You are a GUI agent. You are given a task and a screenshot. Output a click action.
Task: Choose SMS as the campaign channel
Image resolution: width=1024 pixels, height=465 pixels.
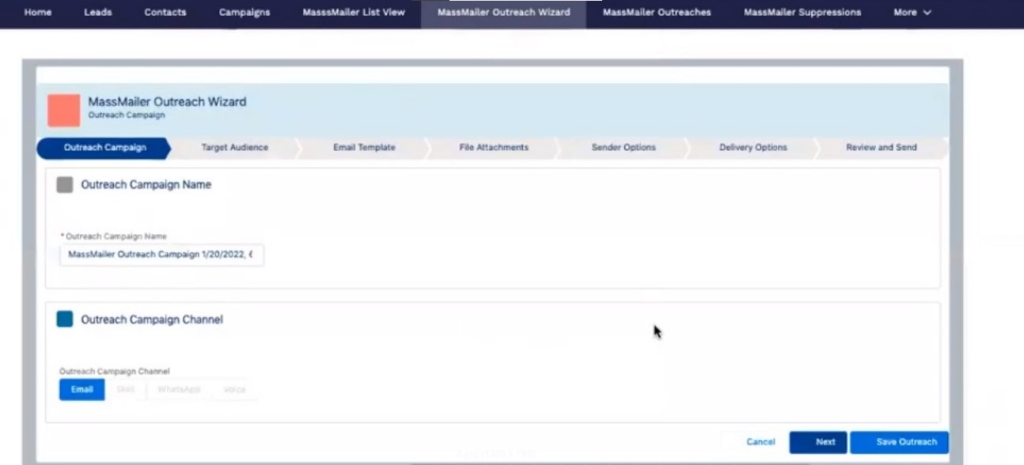pyautogui.click(x=125, y=389)
